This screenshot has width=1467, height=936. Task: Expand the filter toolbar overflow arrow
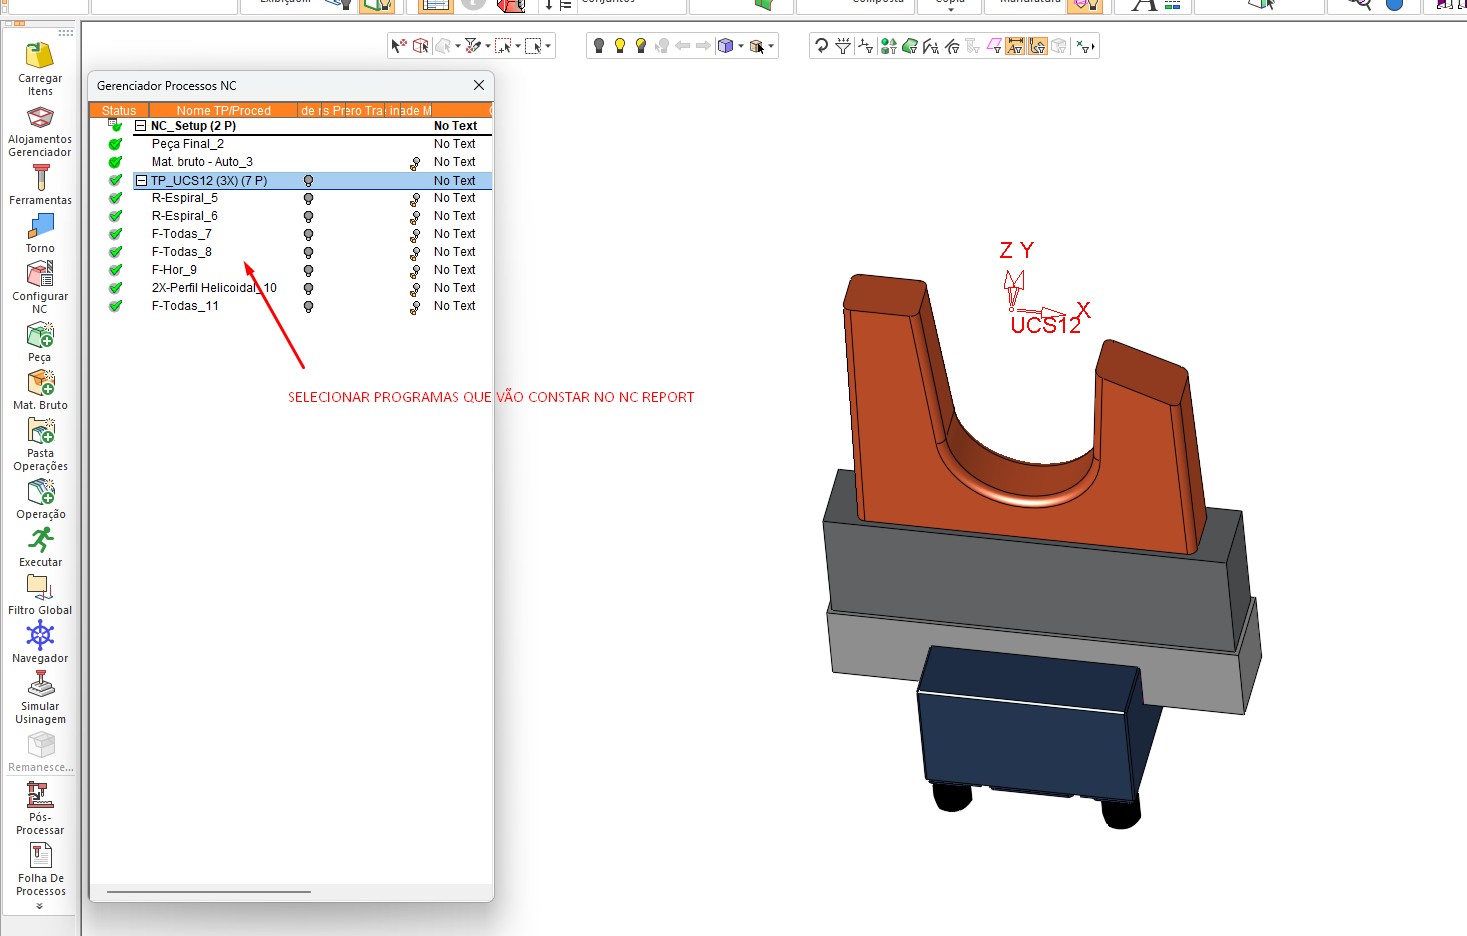[1093, 46]
